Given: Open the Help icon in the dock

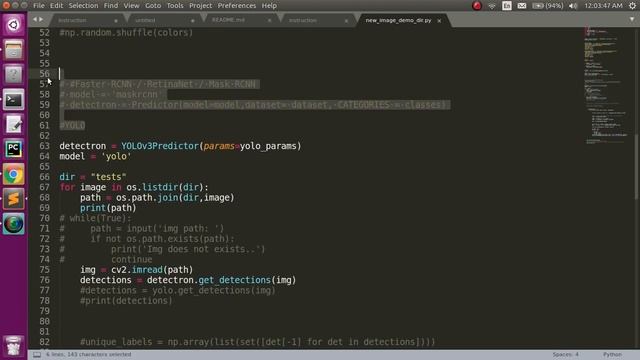Looking at the screenshot, I should point(13,75).
